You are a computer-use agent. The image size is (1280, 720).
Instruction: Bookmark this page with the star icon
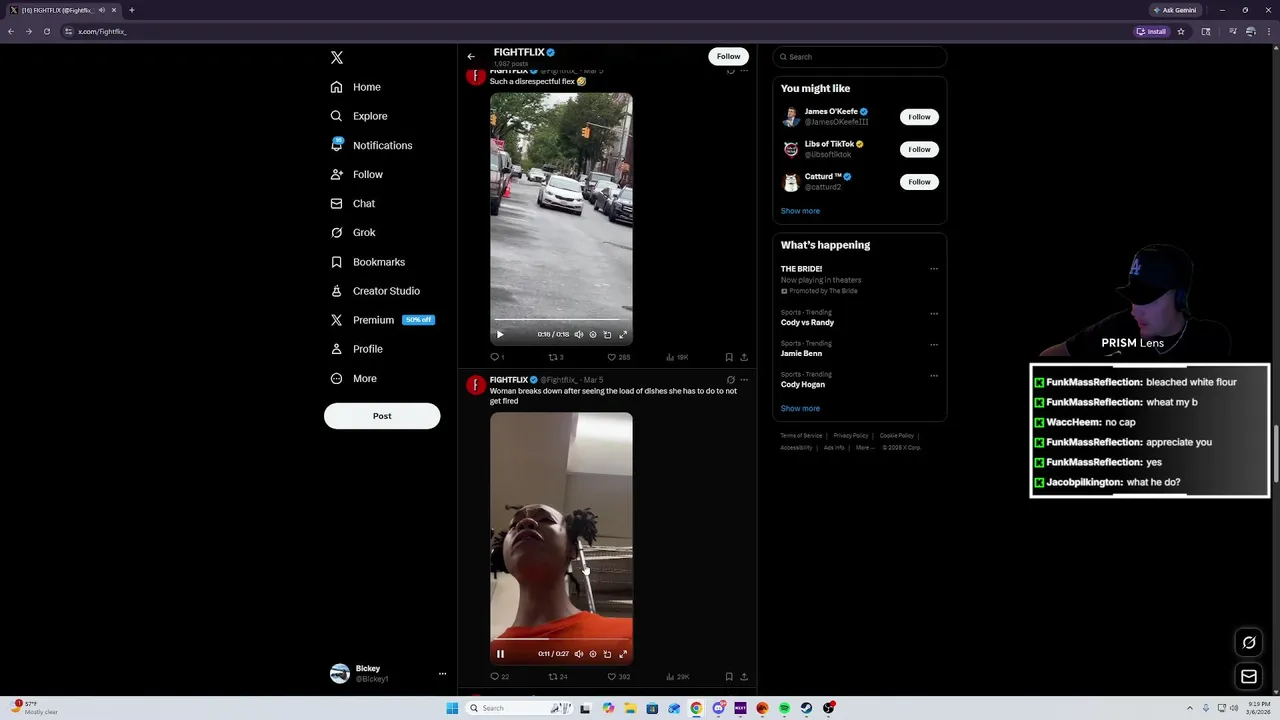1181,31
